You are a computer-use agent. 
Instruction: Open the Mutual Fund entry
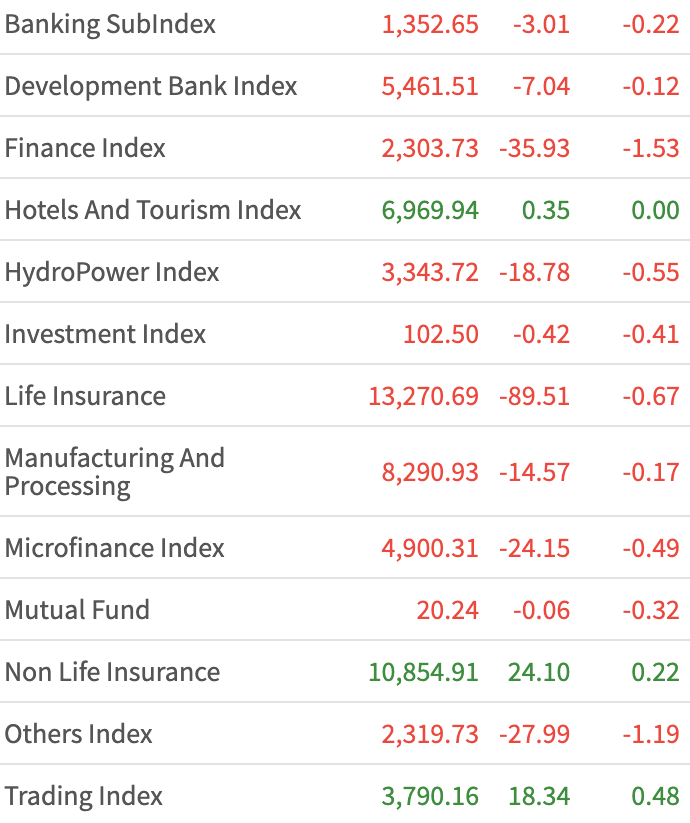click(x=77, y=610)
